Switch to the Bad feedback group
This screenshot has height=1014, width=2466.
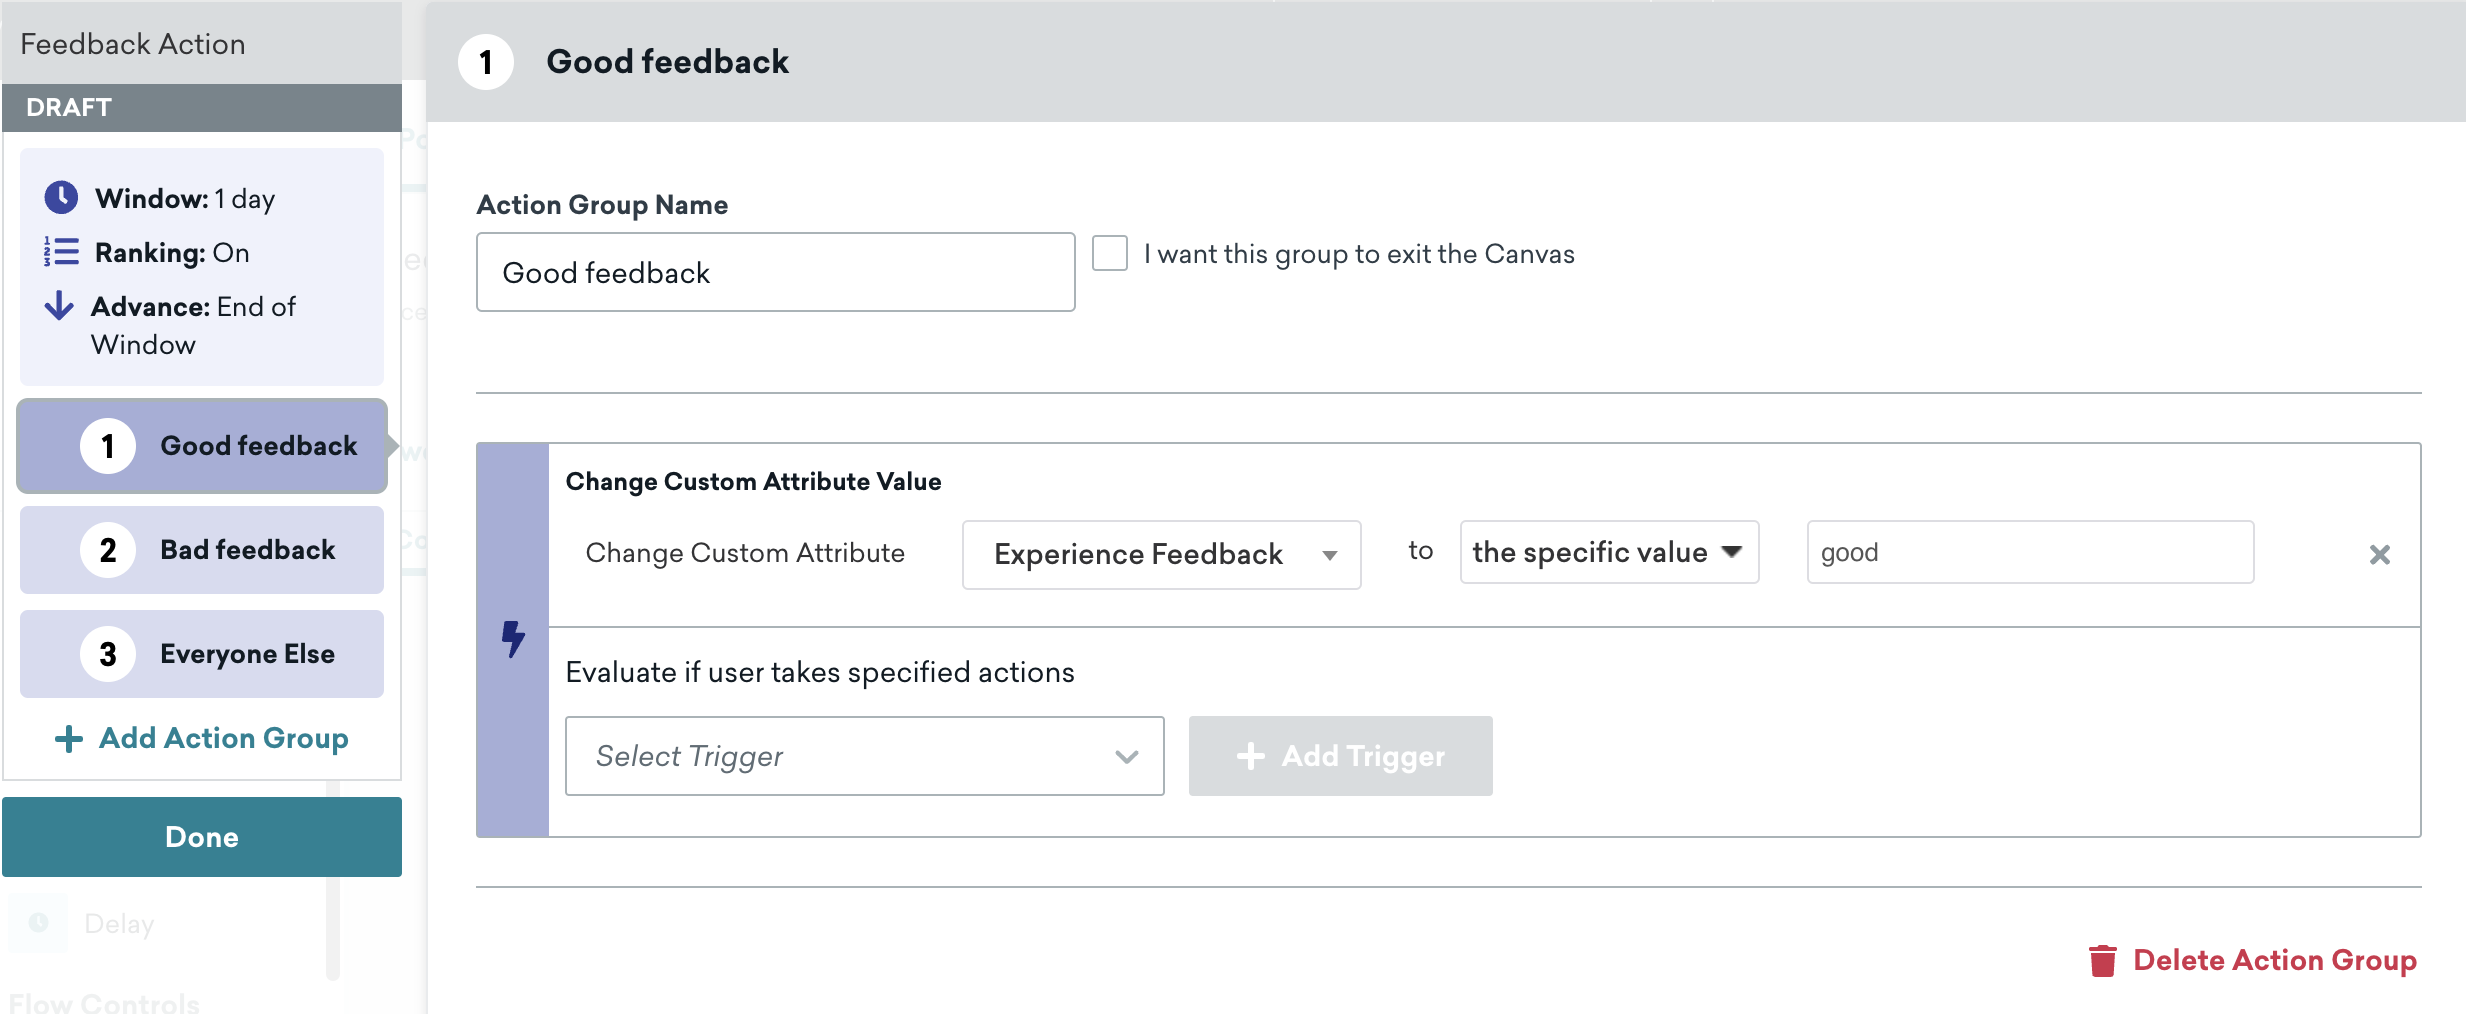(202, 550)
